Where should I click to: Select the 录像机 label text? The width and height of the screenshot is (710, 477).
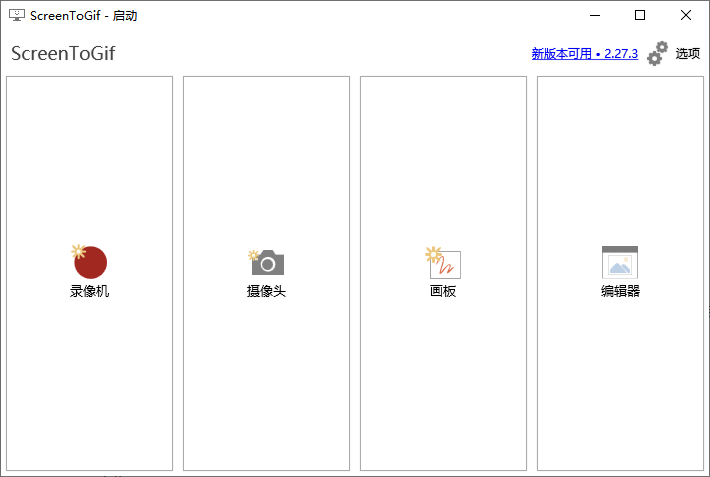click(90, 292)
